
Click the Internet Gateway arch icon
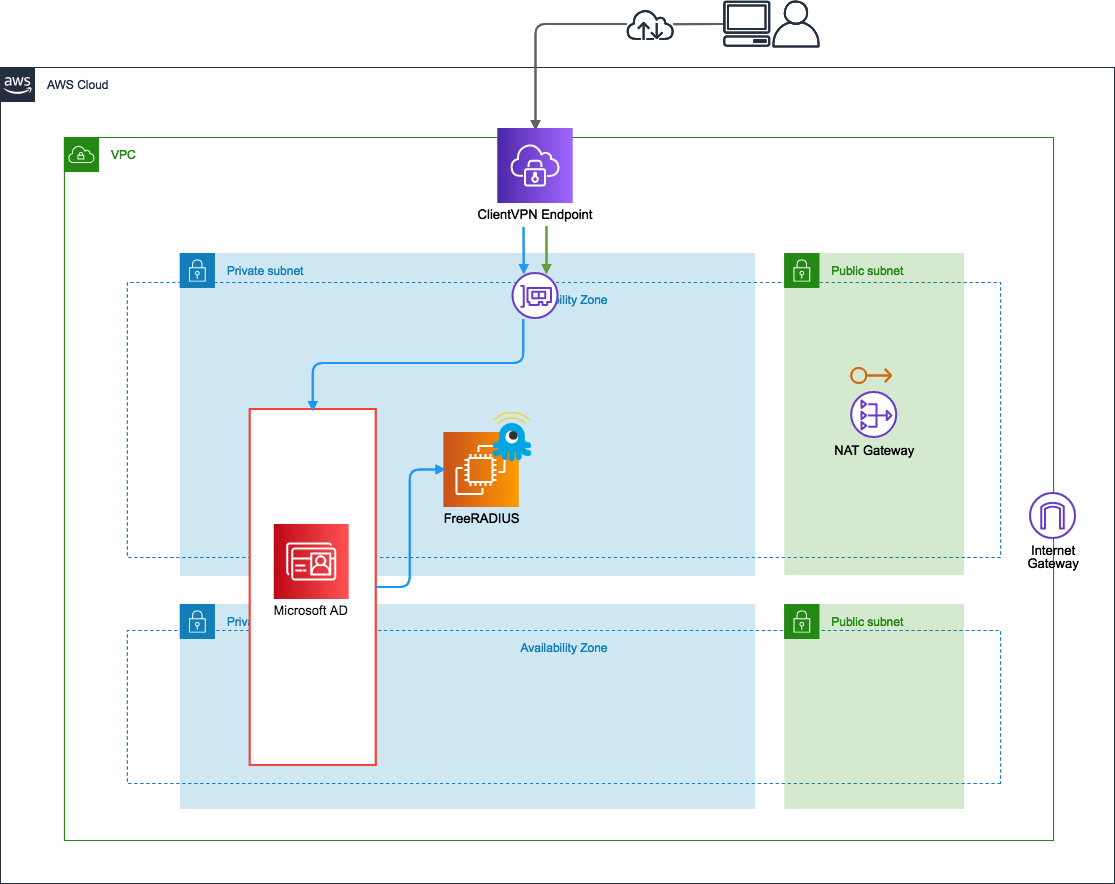(1052, 516)
